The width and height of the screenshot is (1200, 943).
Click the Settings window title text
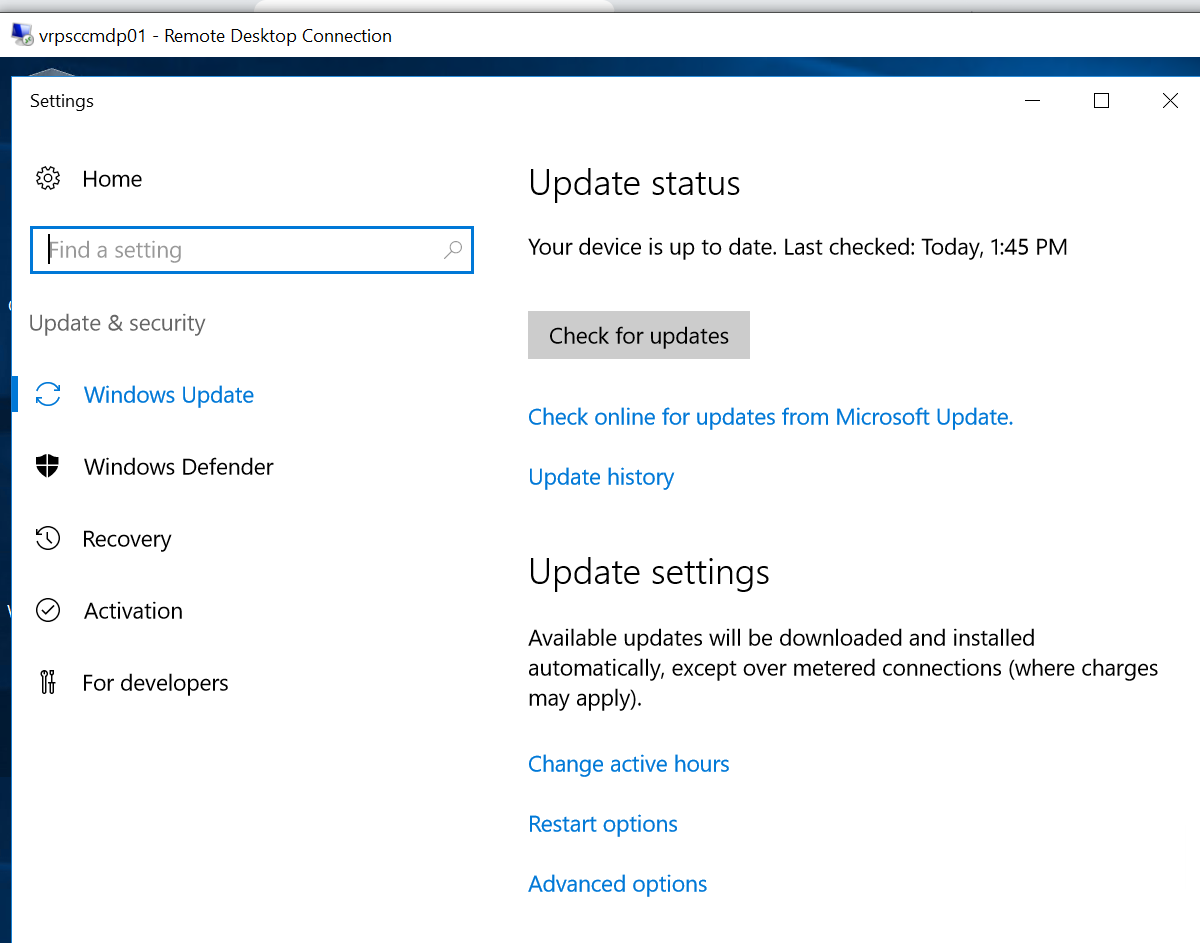[62, 101]
